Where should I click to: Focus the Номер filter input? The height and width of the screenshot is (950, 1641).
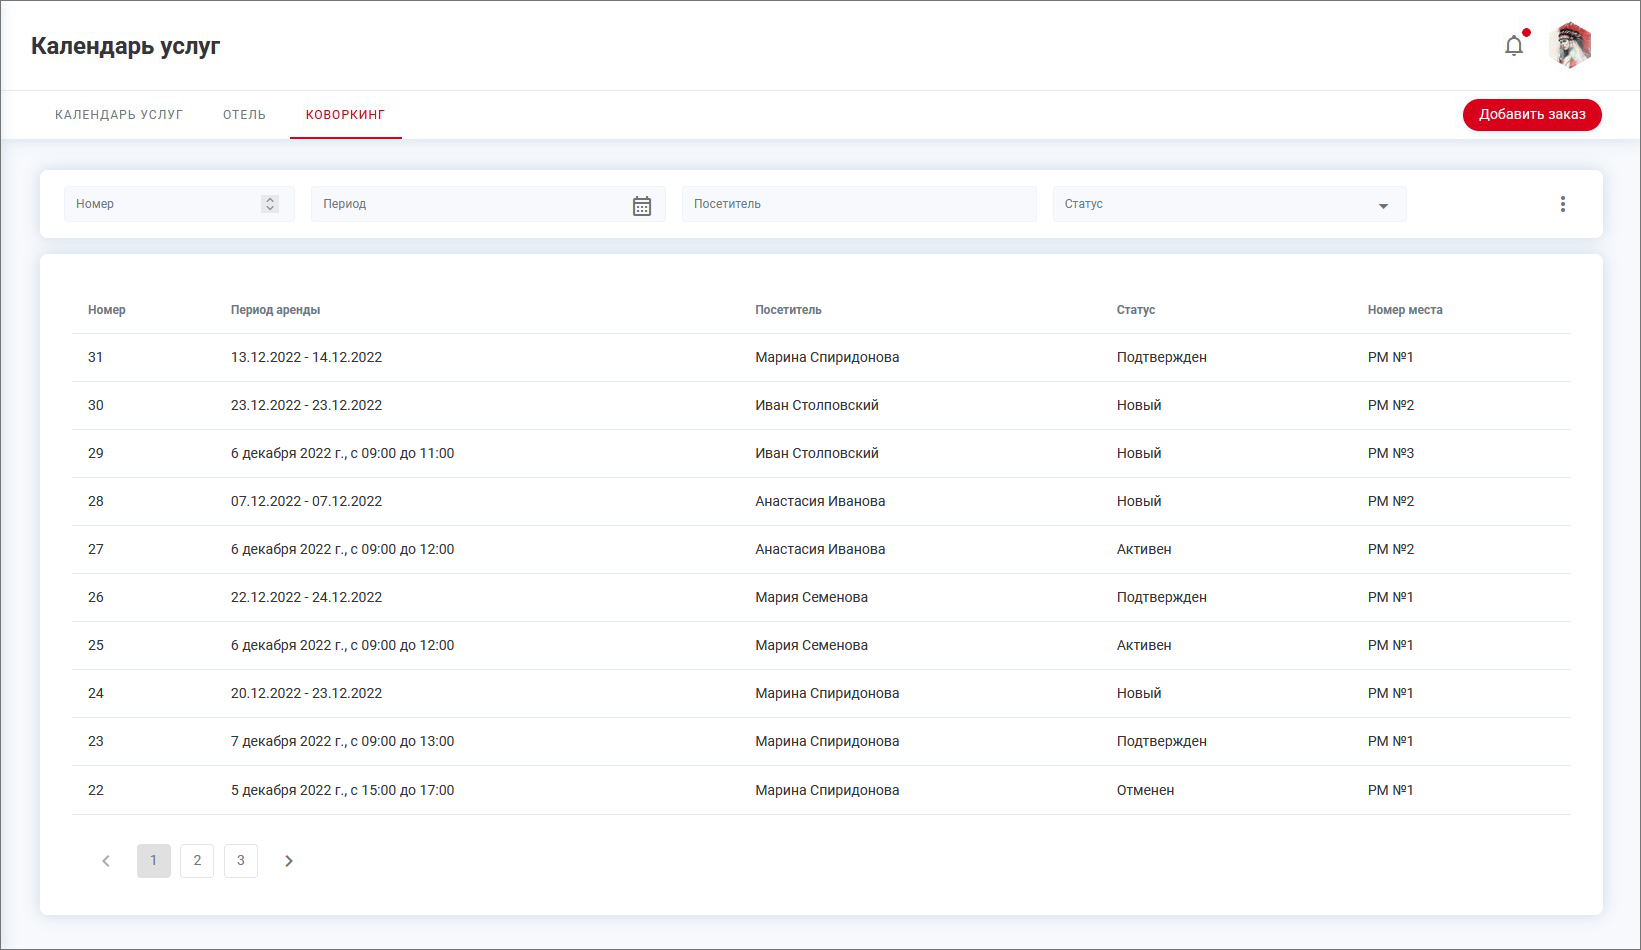pos(160,204)
